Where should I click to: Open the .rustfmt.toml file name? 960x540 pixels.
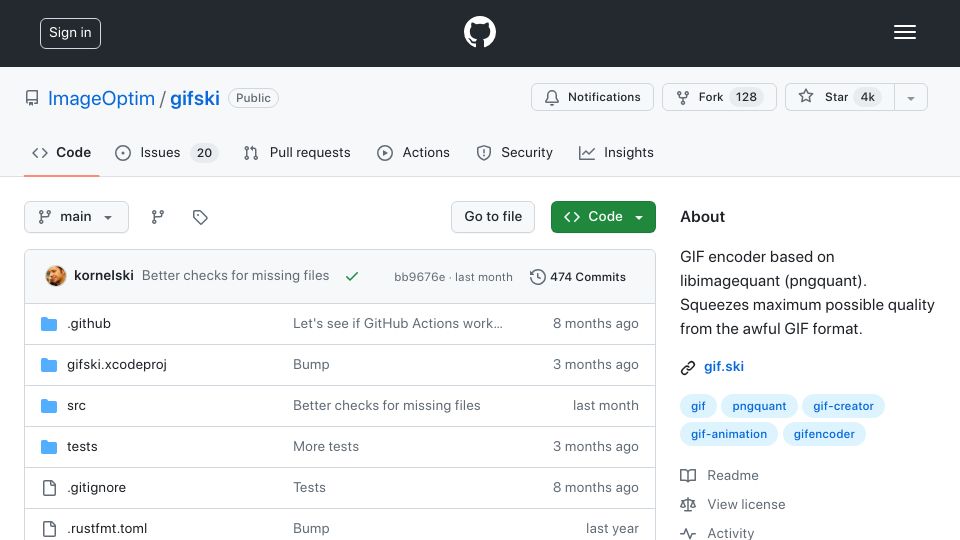coord(107,528)
